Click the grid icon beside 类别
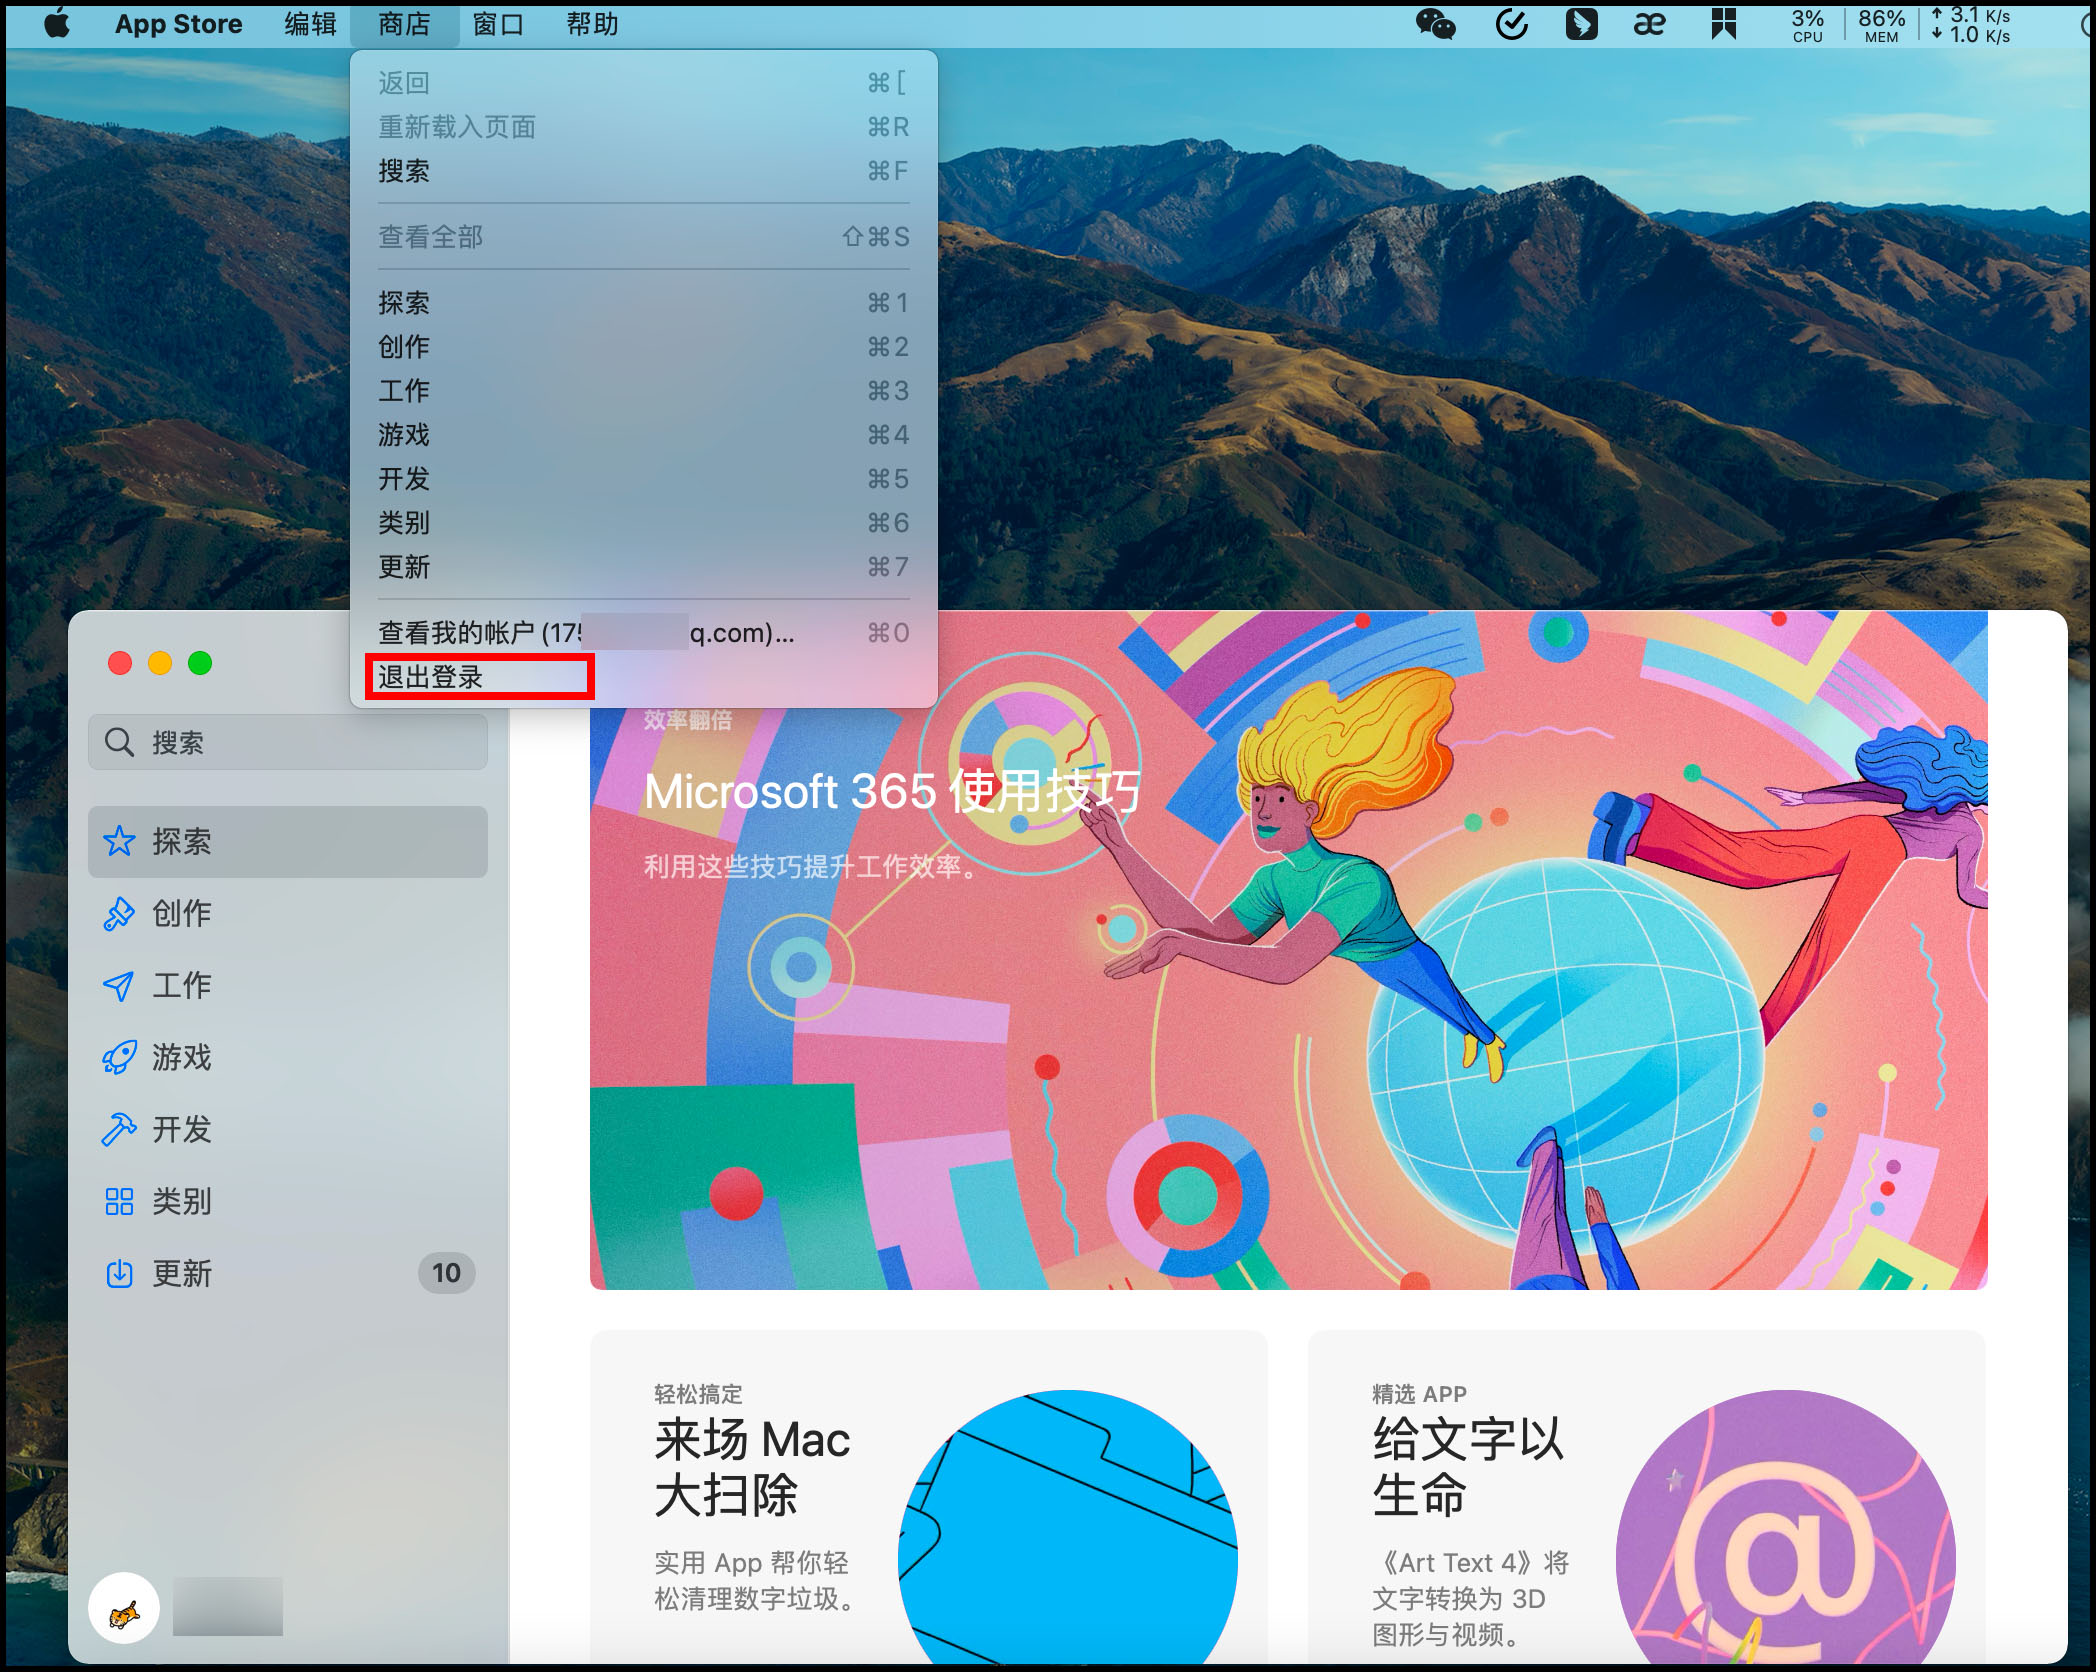Screen dimensions: 2096x1672 [x=119, y=1201]
